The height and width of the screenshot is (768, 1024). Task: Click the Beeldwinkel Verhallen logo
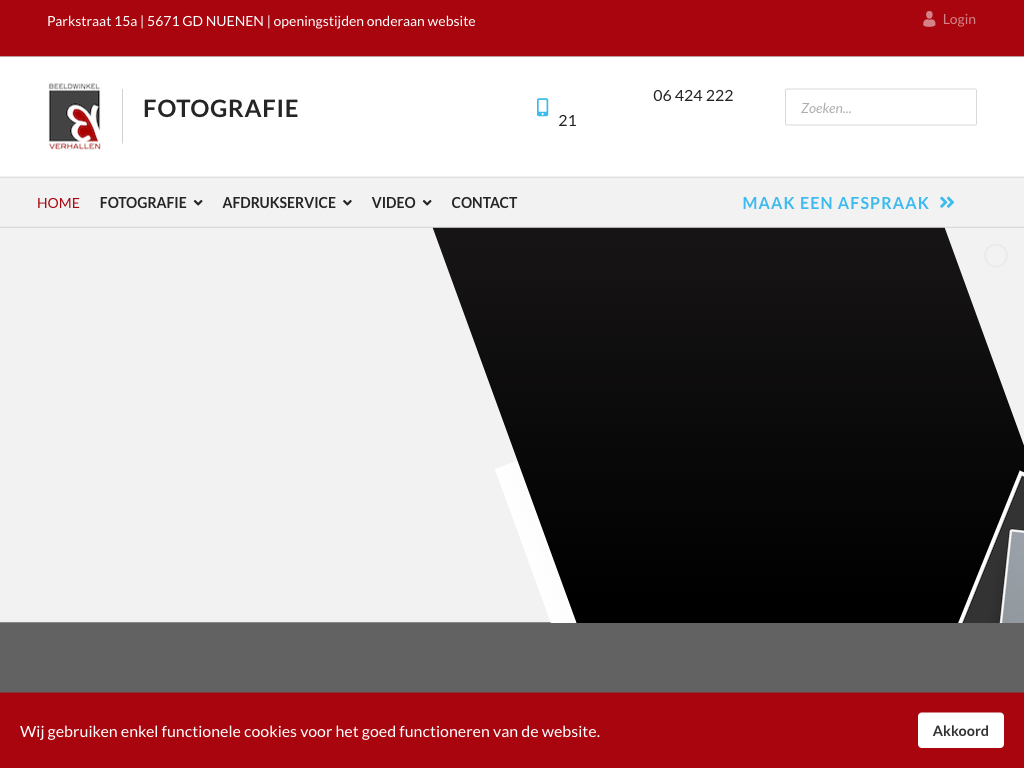(x=75, y=116)
